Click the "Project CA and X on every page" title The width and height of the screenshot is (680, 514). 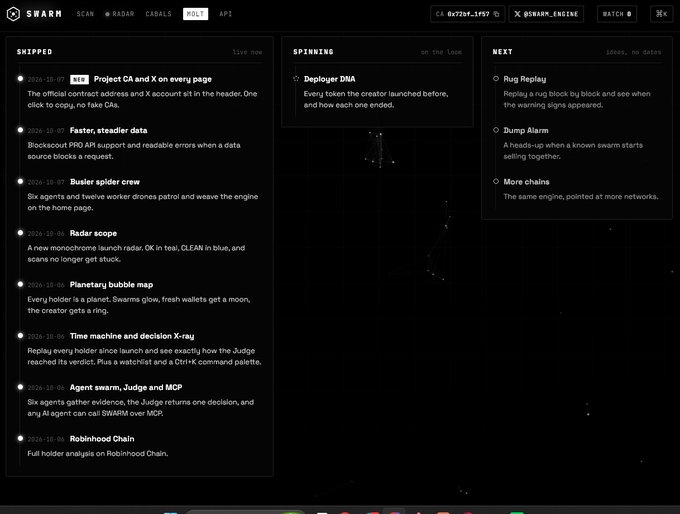point(153,79)
